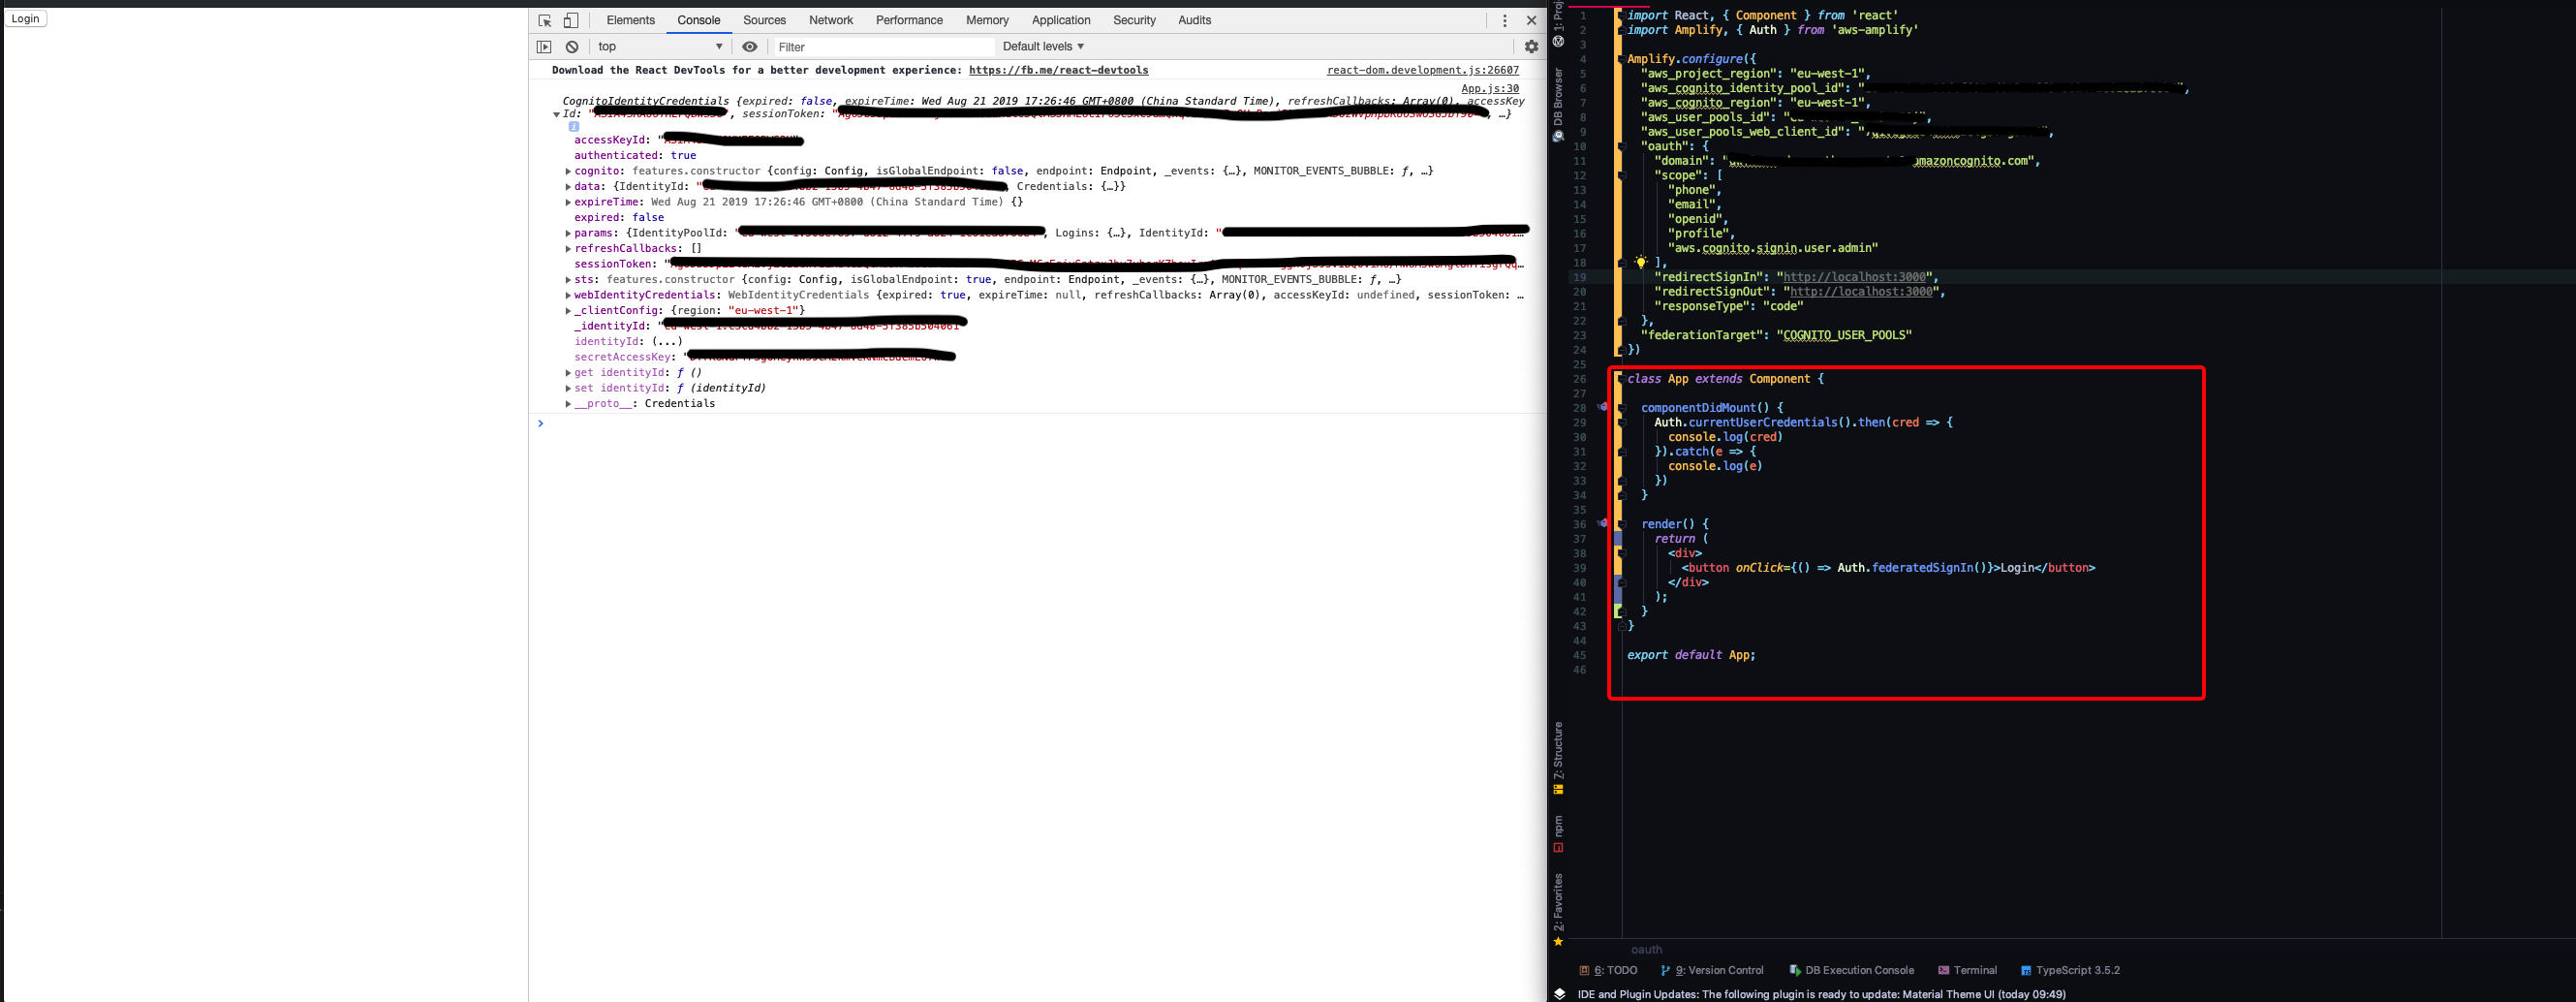The image size is (2576, 1002).
Task: Open the react-devtools download link
Action: 1057,70
